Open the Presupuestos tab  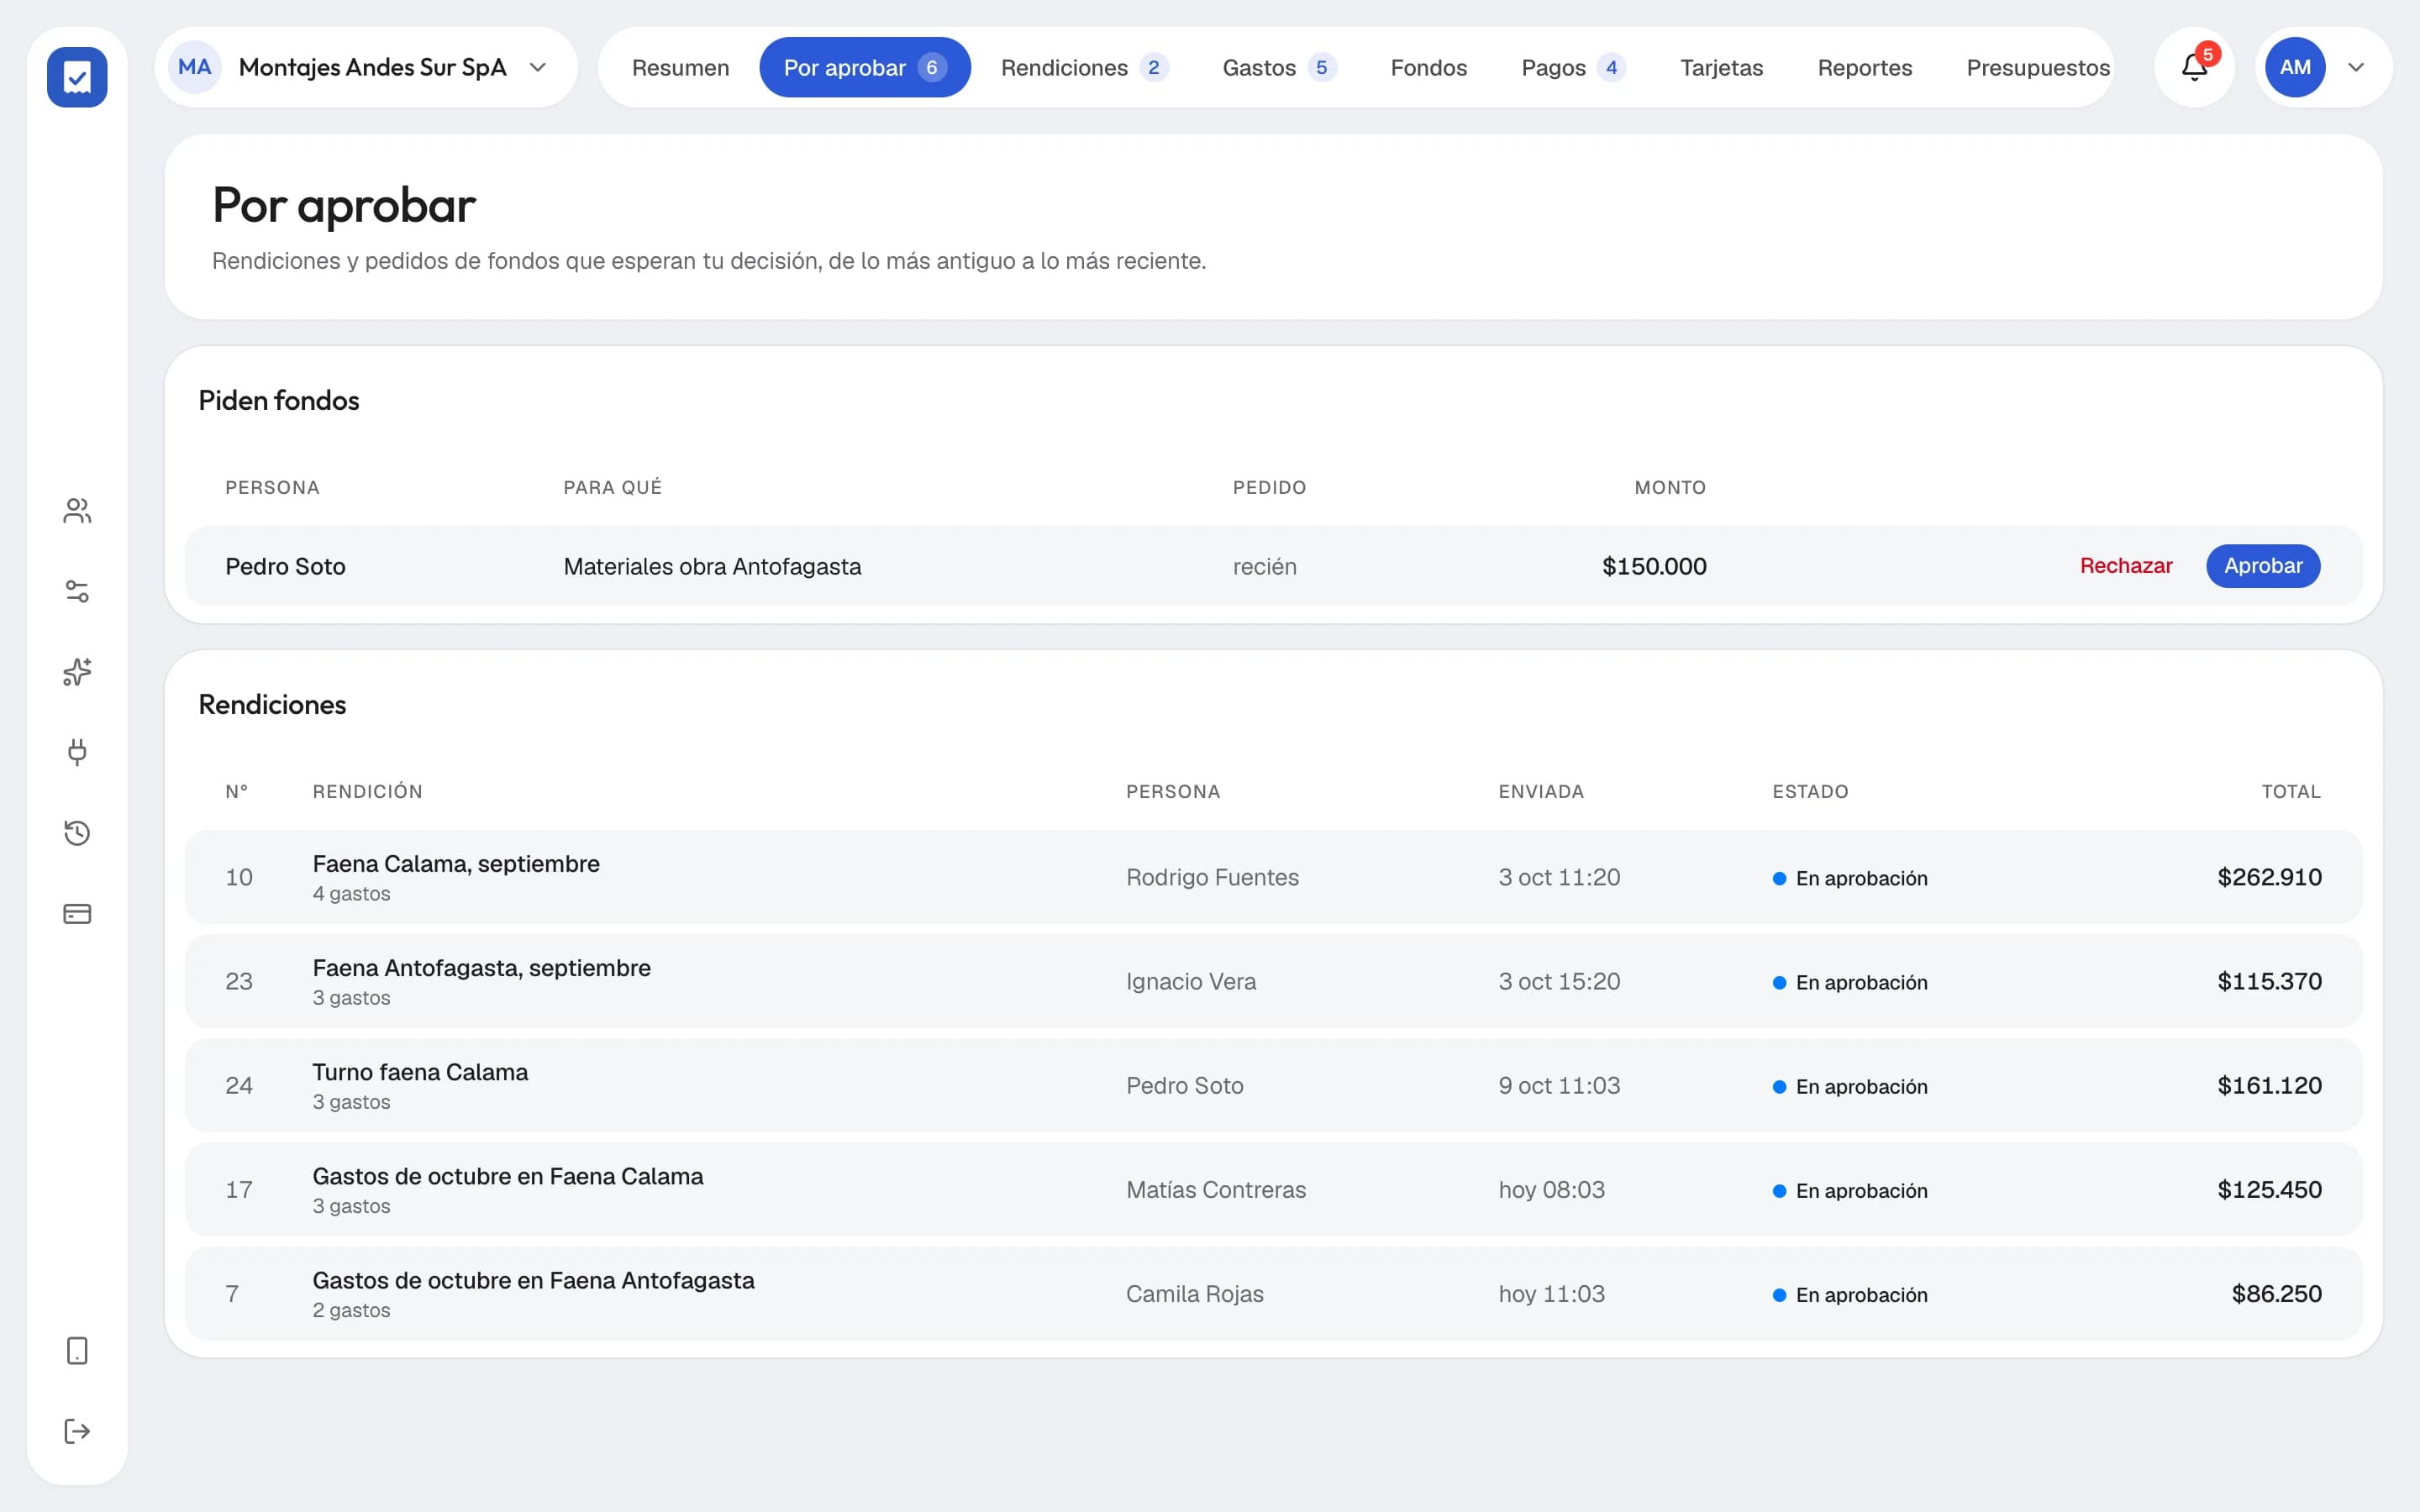[x=2037, y=68]
